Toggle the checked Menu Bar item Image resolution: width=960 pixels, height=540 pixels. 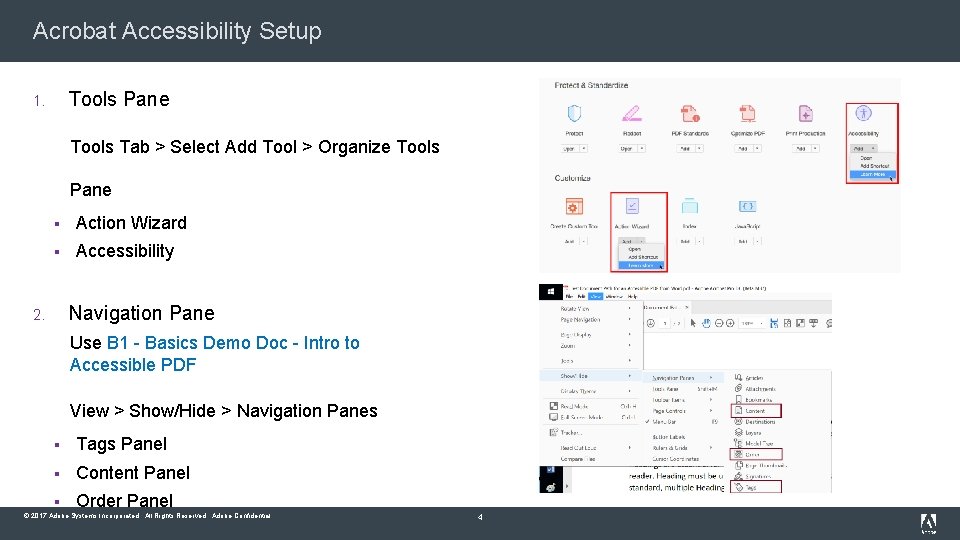click(x=681, y=422)
